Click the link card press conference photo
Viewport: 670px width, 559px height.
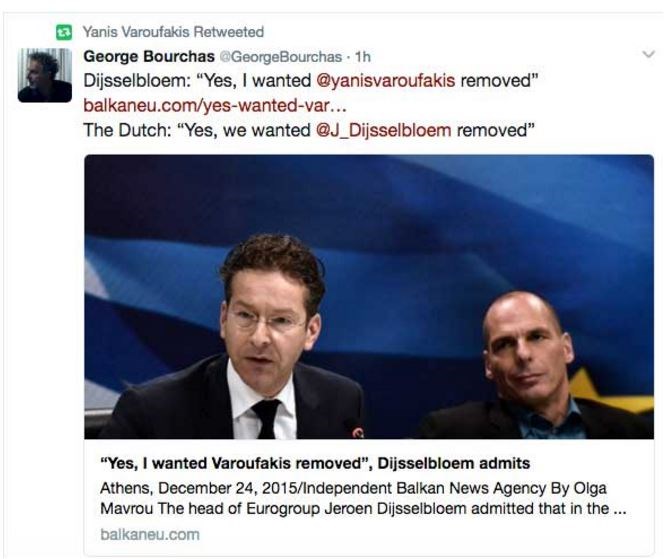point(369,297)
